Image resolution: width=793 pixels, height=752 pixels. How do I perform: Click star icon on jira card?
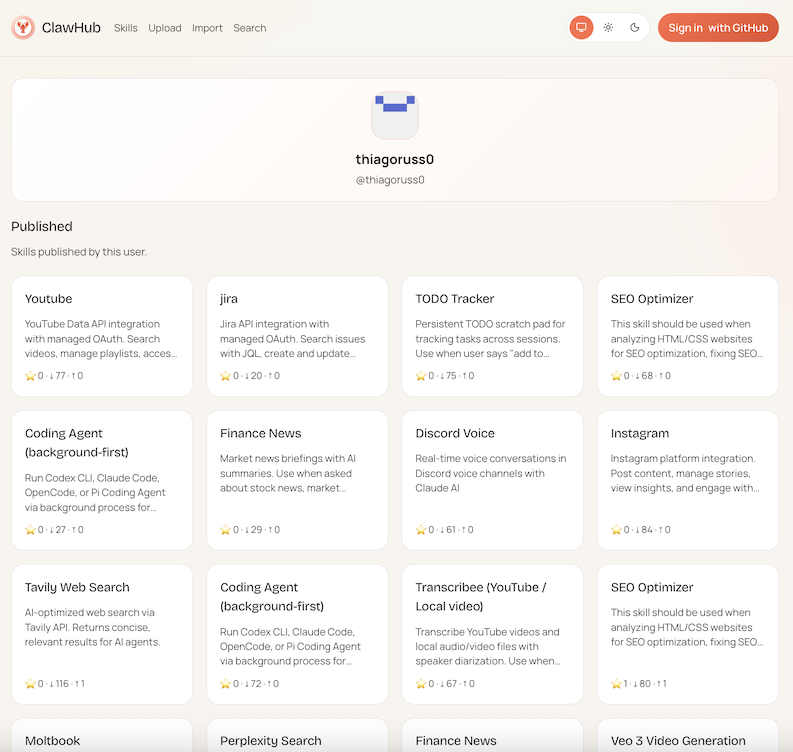[x=226, y=375]
